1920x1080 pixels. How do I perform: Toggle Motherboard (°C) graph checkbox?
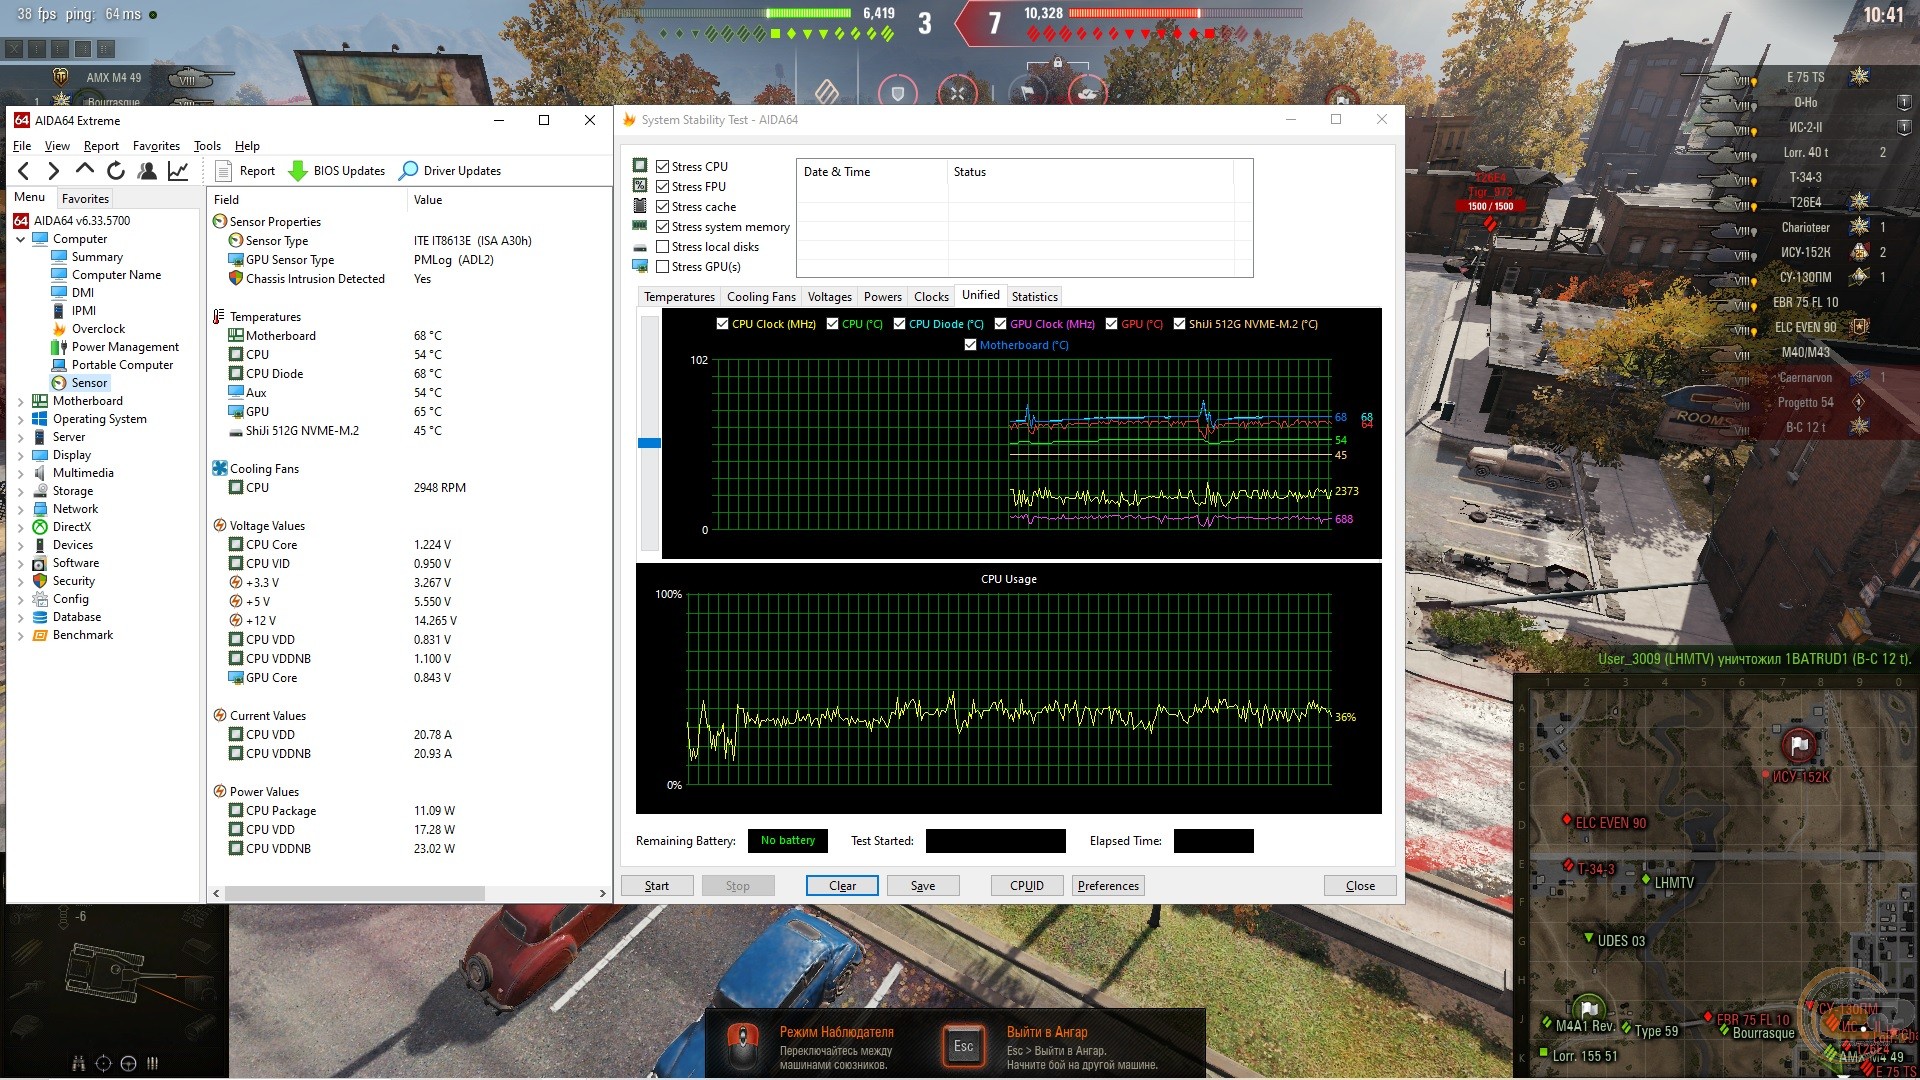tap(970, 345)
